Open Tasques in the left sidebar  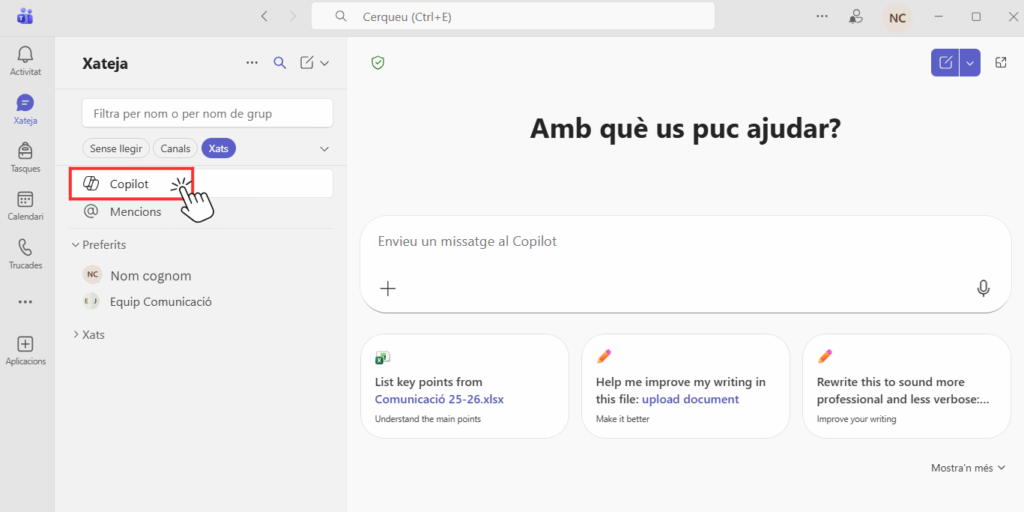click(x=25, y=156)
